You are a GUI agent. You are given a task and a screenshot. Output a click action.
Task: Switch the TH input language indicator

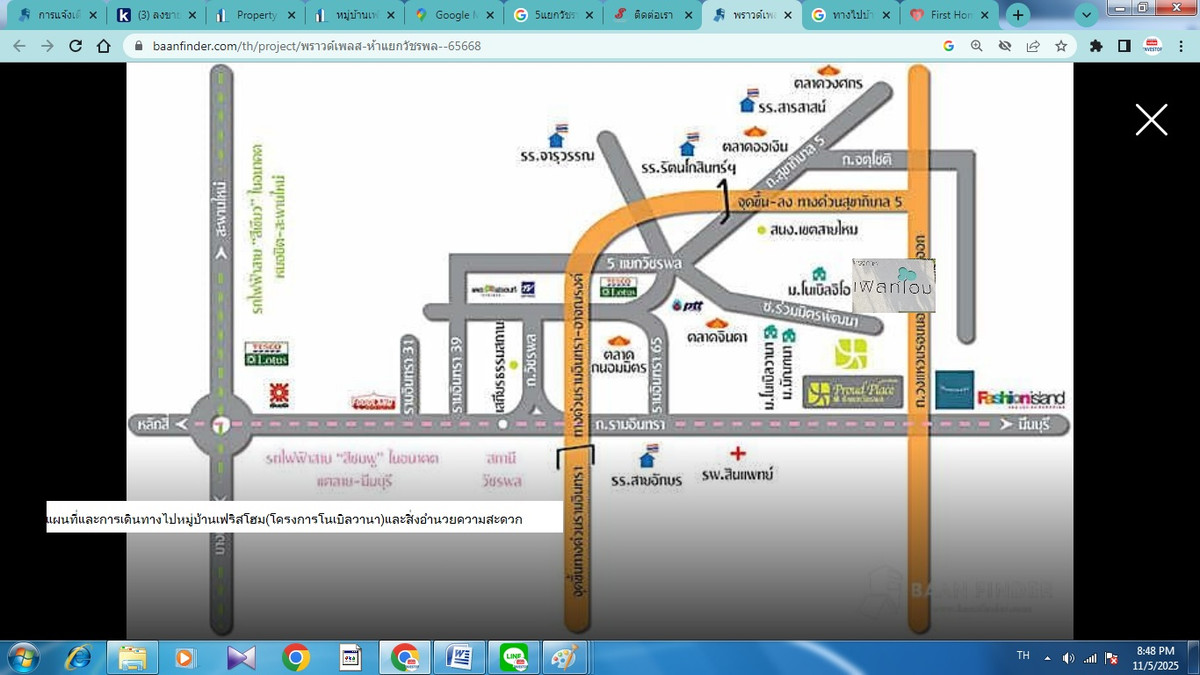point(1023,656)
